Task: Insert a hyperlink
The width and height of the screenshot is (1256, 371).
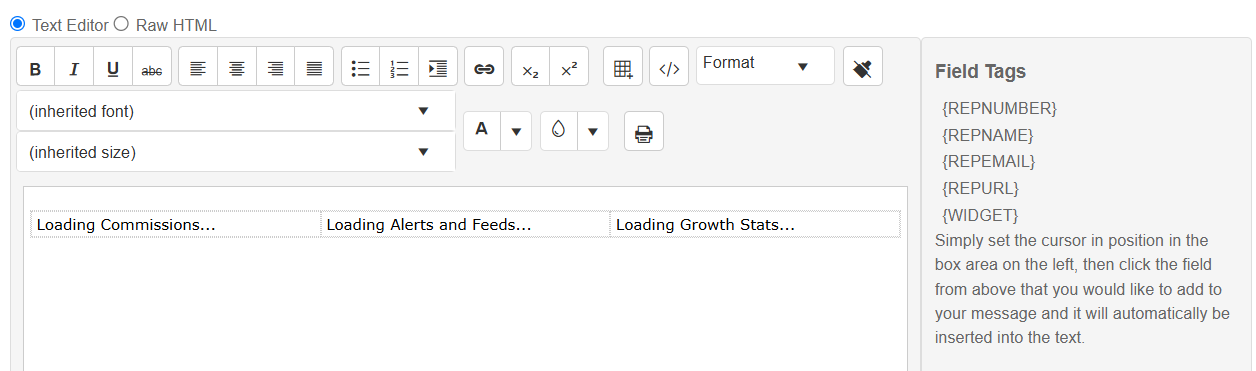Action: [484, 69]
